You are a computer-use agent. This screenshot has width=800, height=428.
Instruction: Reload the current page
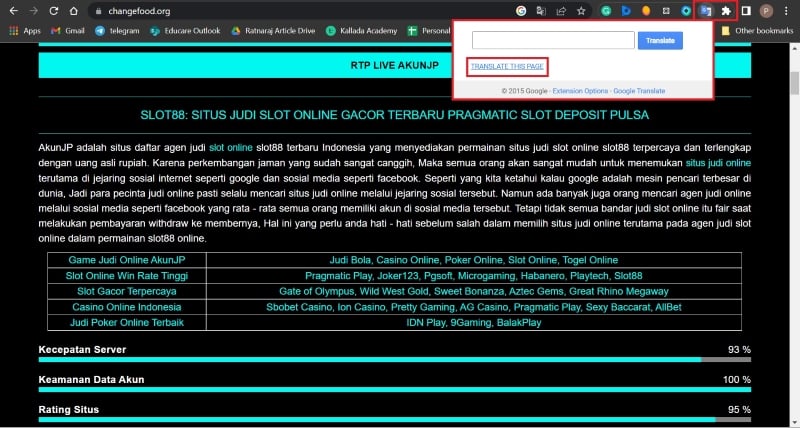coord(54,11)
